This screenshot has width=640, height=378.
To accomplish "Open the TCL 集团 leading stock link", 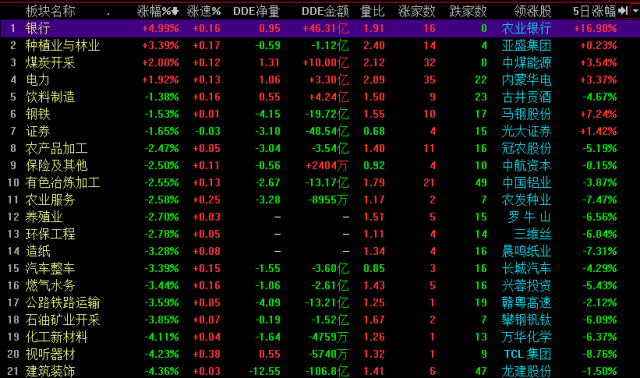I will [x=527, y=354].
